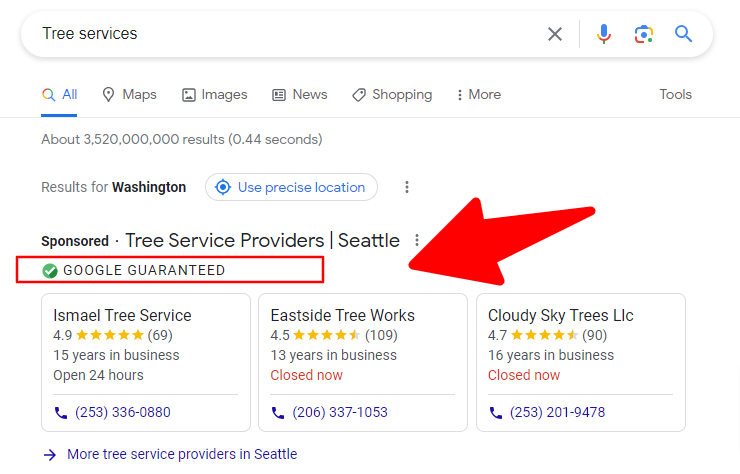Click the phone icon on Eastside Tree Works card
Image resolution: width=740 pixels, height=474 pixels.
pos(278,413)
